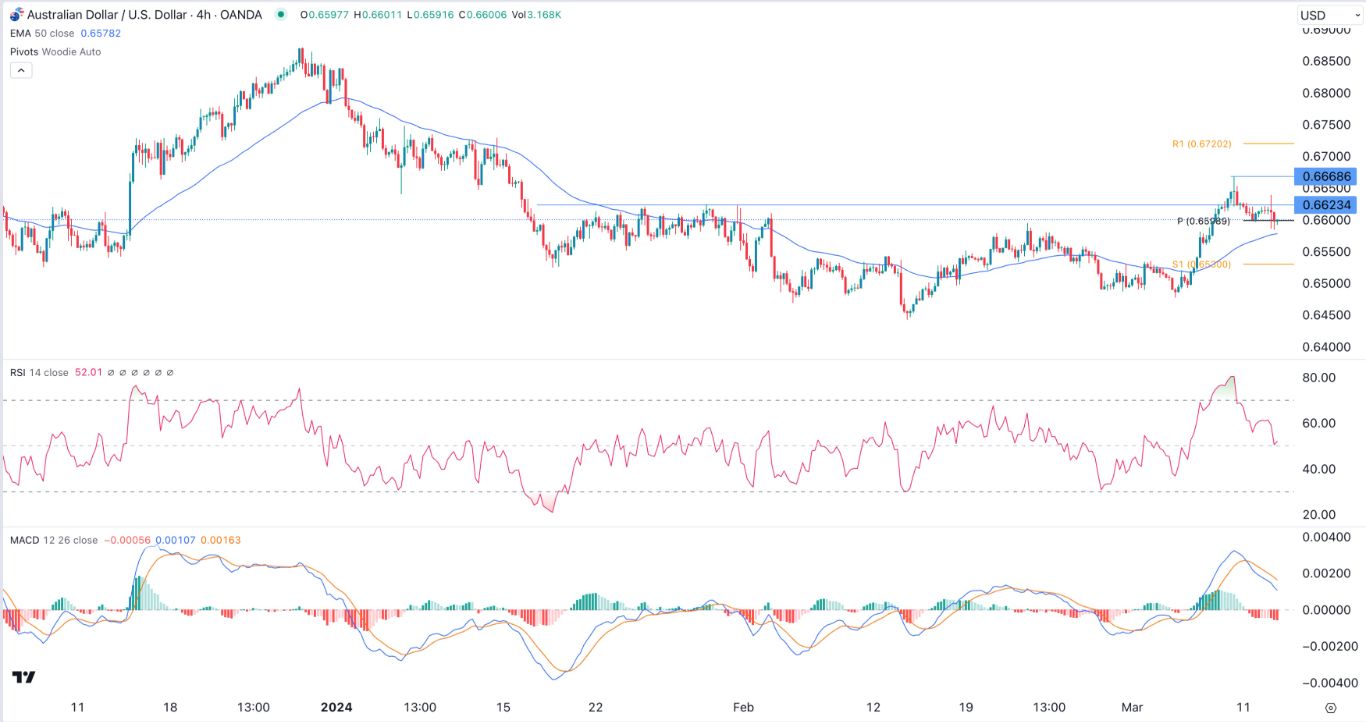Click the TradingView logo in the corner
1366x722 pixels.
point(24,678)
